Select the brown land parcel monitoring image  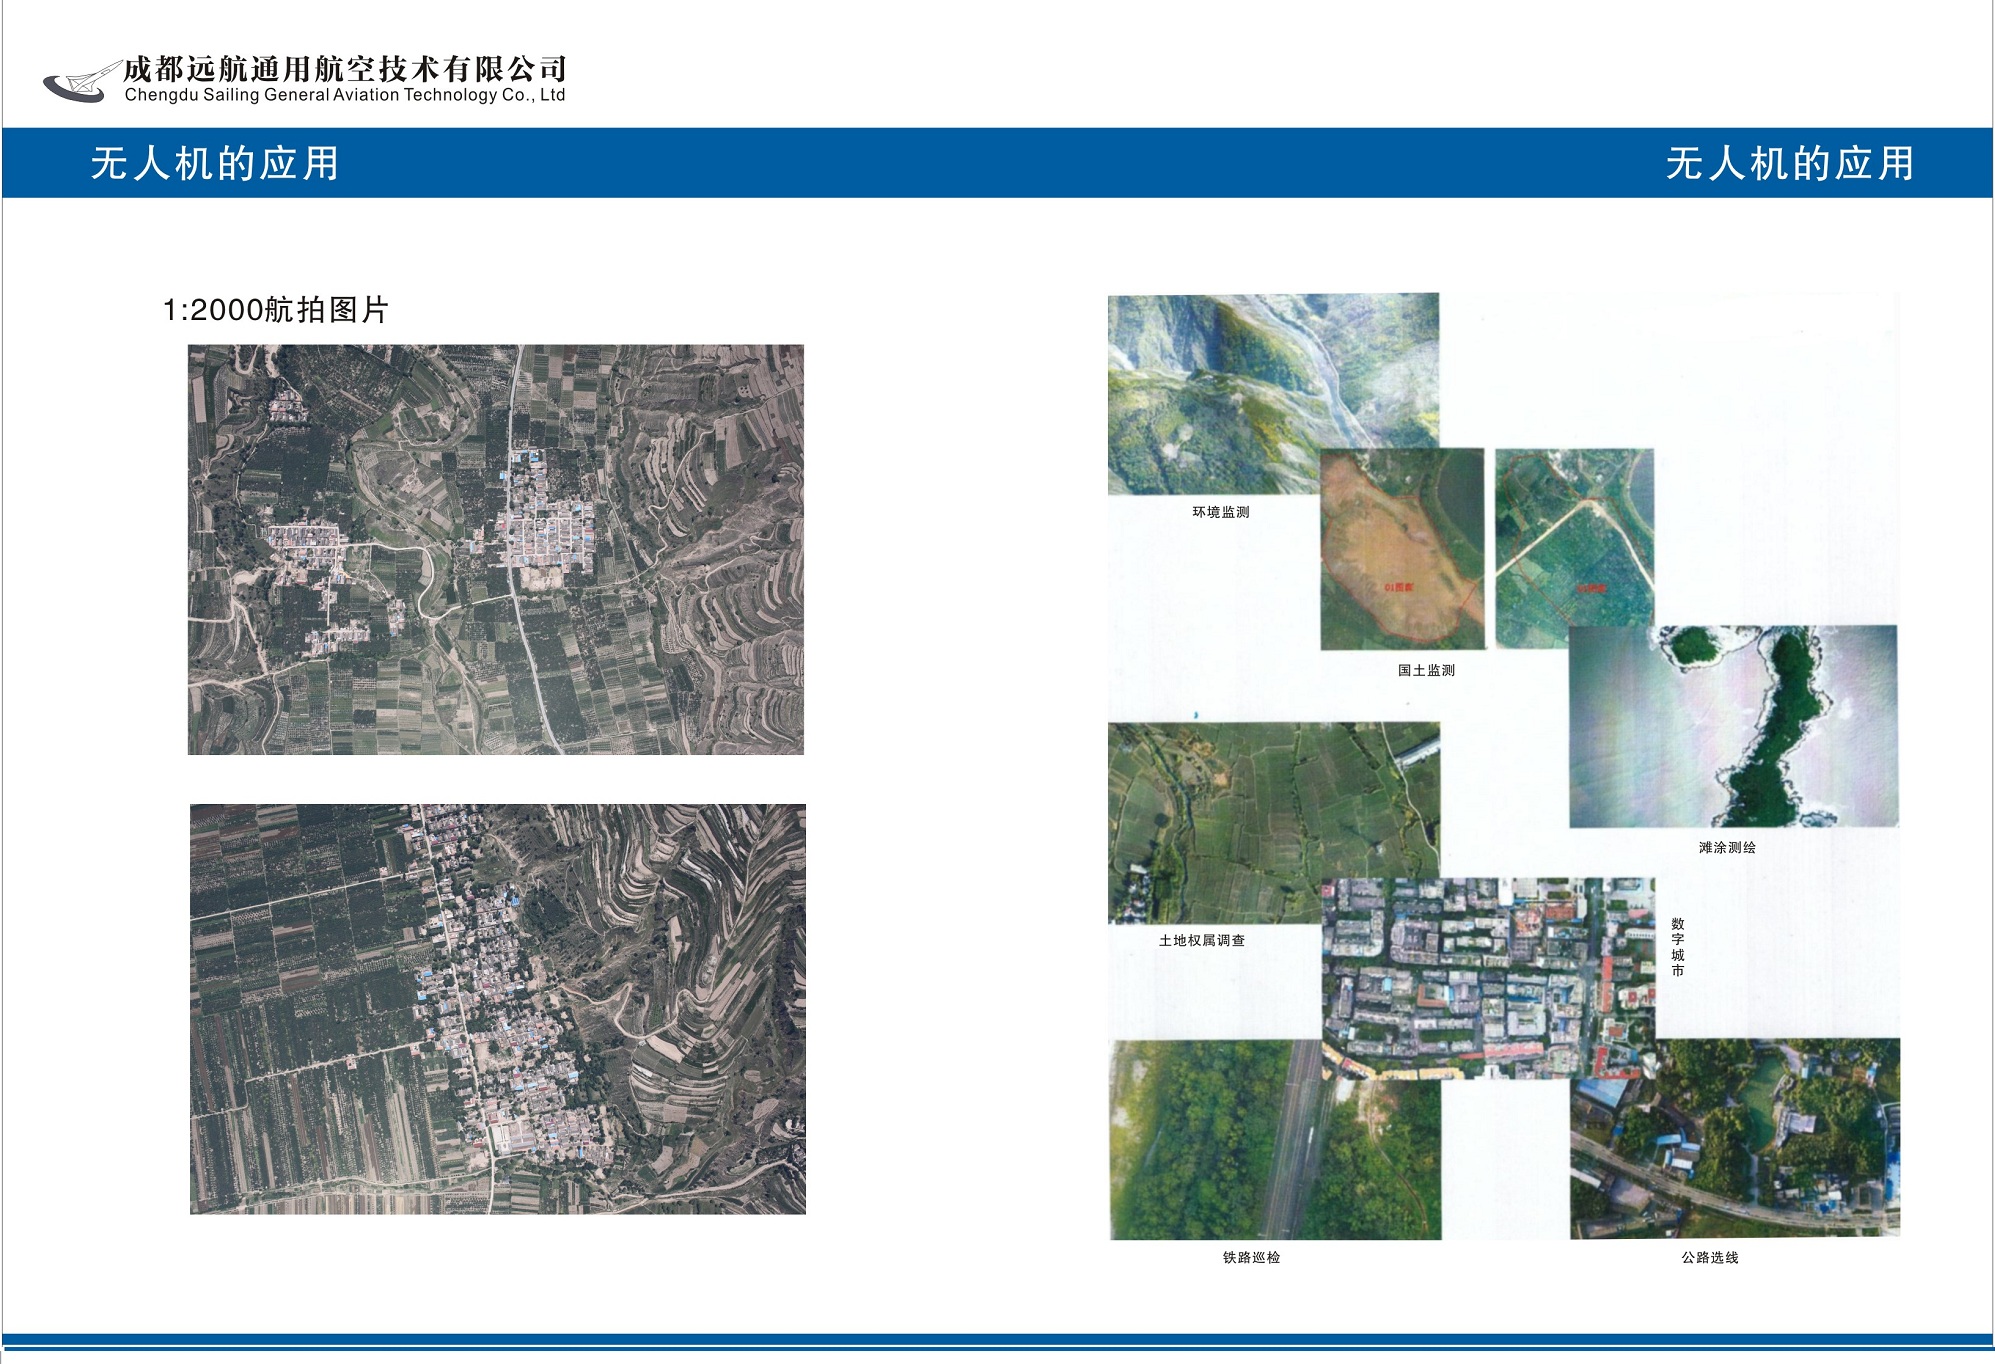[x=1401, y=548]
